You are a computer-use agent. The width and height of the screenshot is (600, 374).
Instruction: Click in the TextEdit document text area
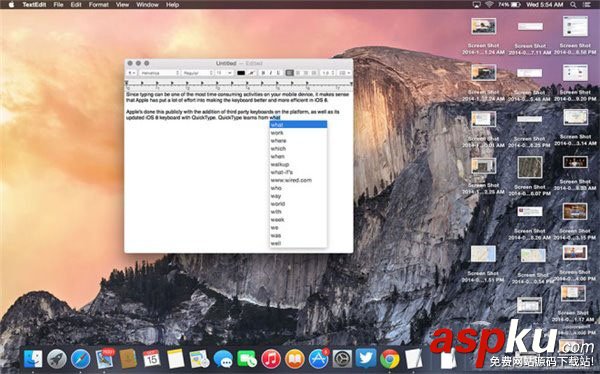click(239, 171)
